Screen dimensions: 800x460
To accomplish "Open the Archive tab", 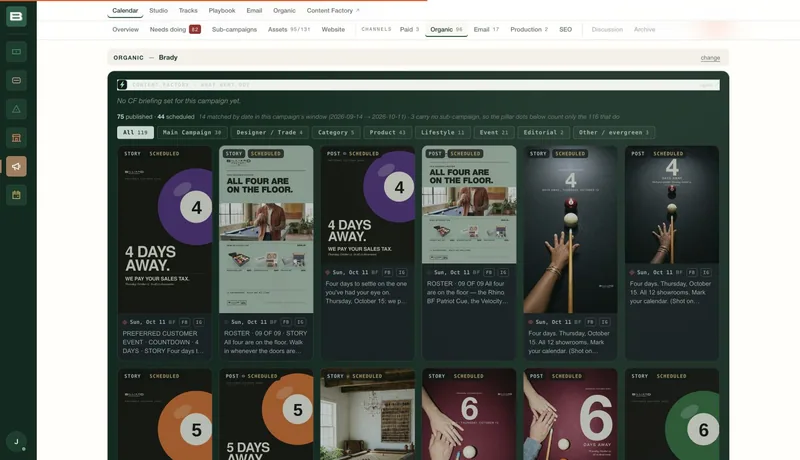I will pos(644,30).
